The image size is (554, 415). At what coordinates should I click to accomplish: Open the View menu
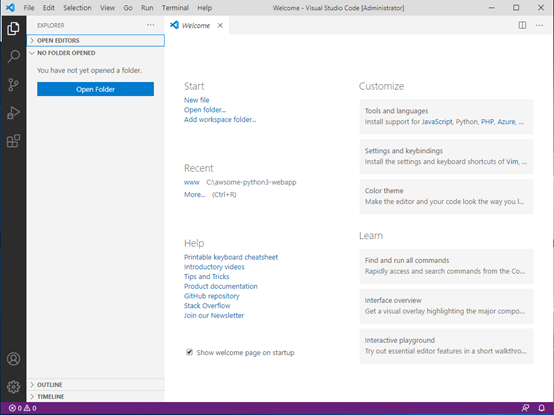click(x=107, y=8)
